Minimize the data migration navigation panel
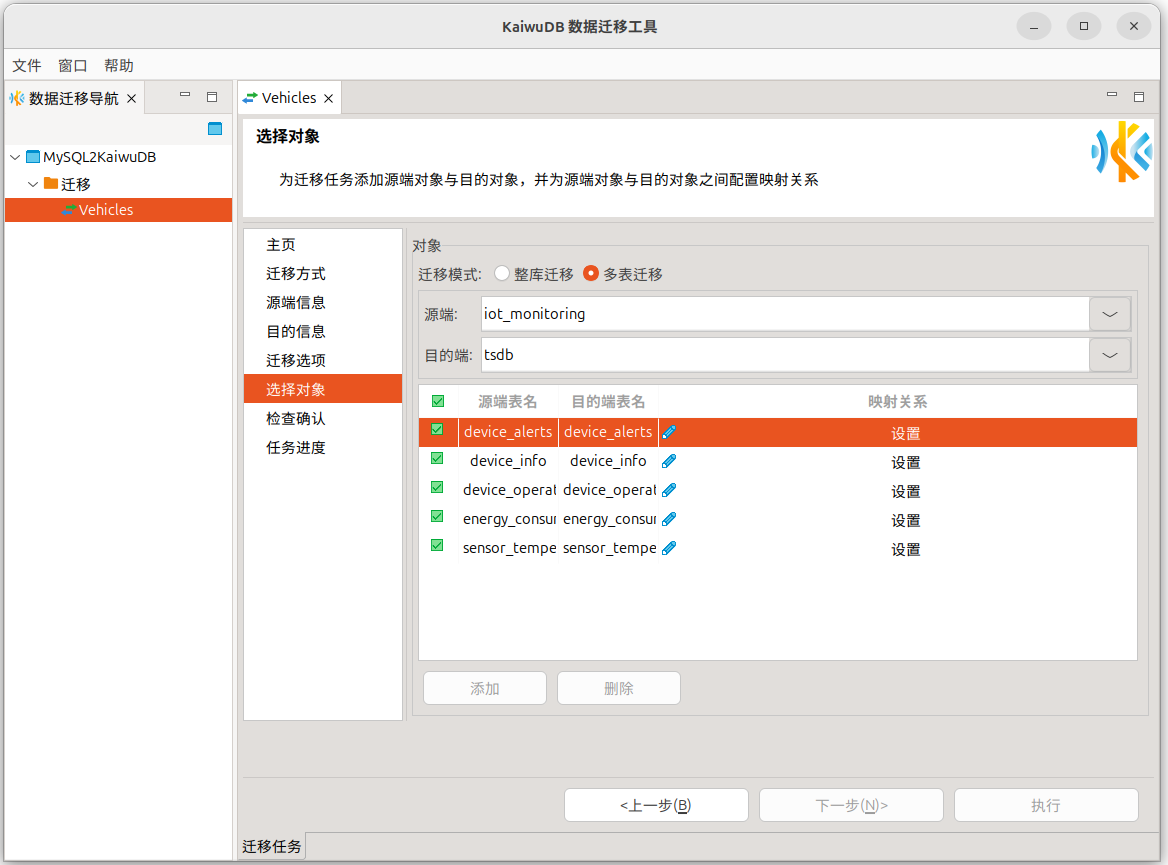 tap(185, 97)
